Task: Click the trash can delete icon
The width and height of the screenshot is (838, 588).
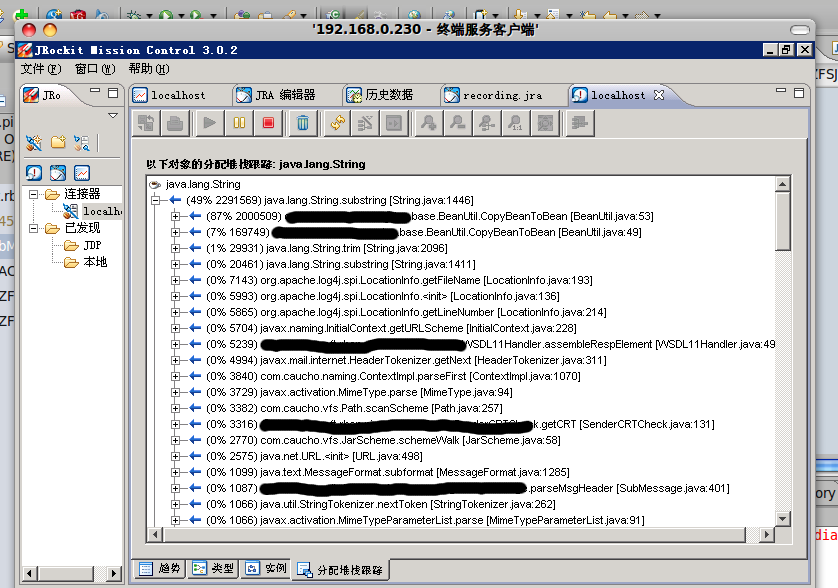Action: pos(302,123)
